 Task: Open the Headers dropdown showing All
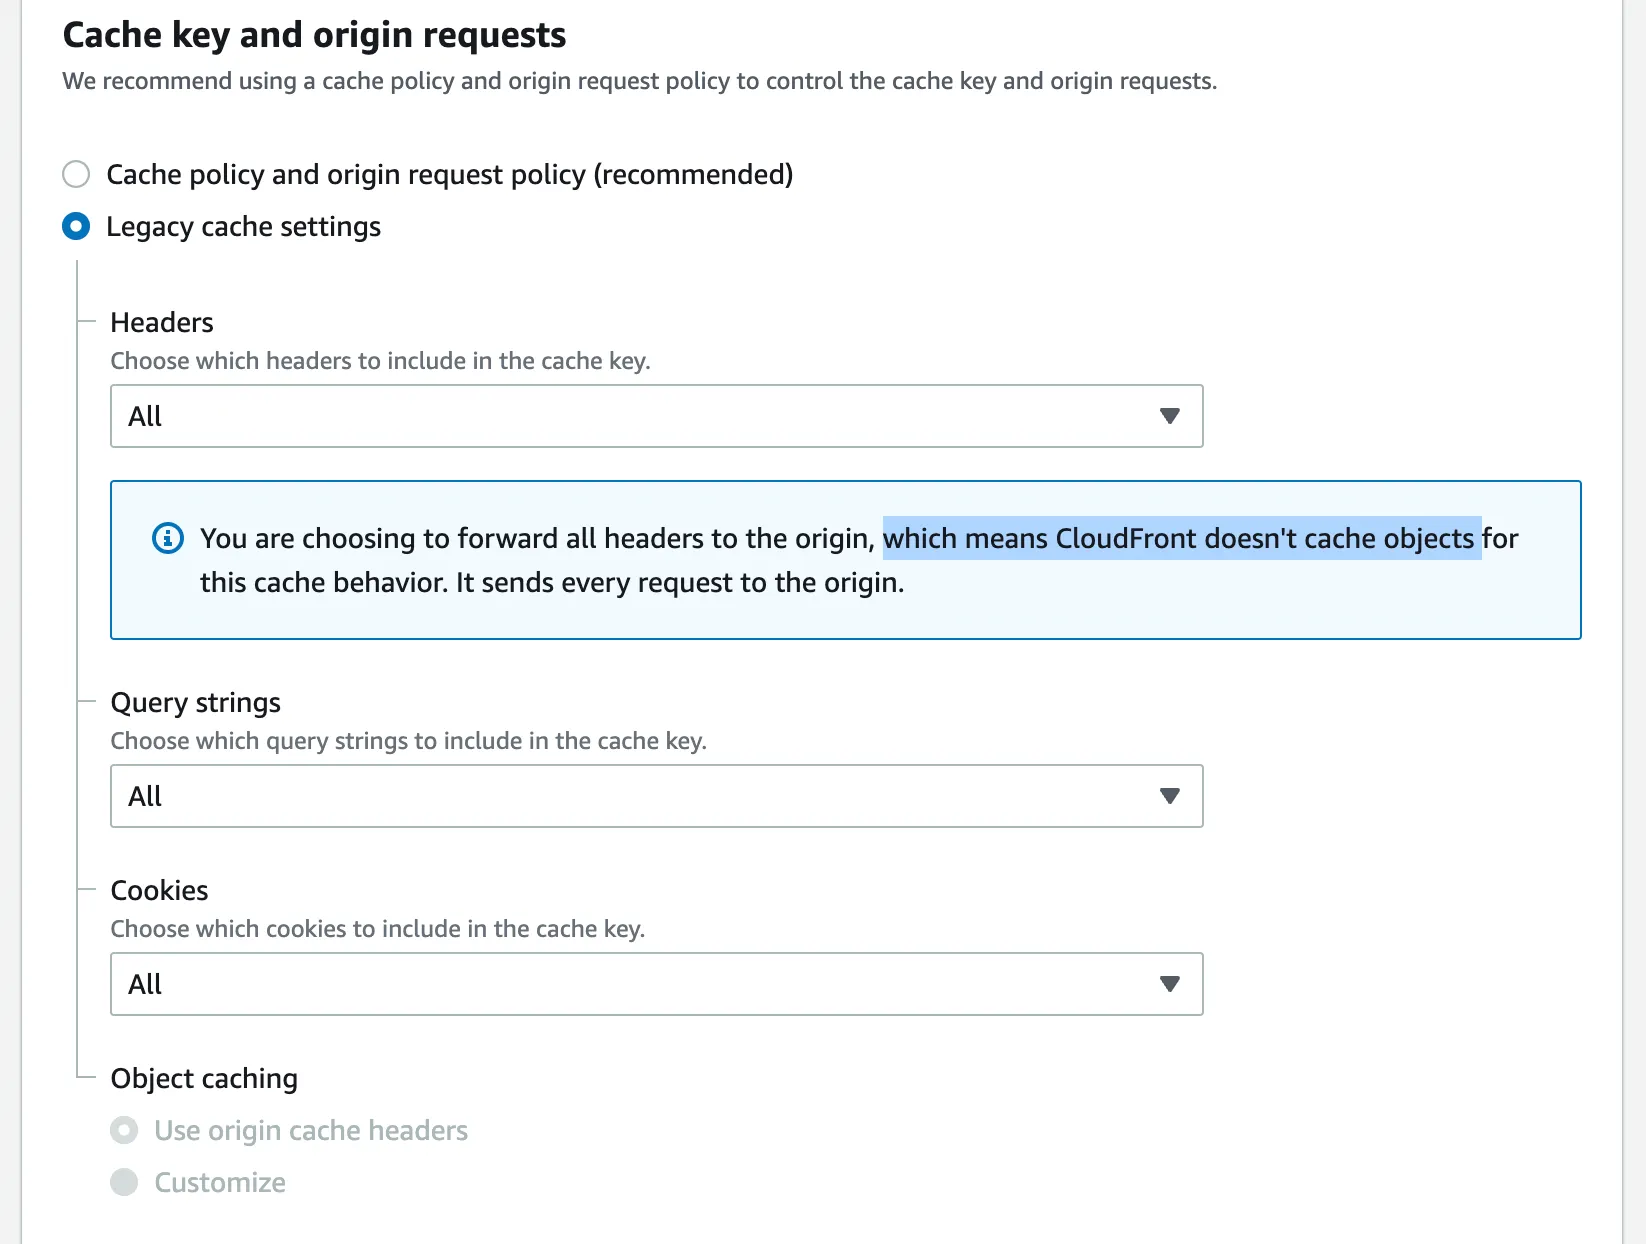(x=656, y=416)
